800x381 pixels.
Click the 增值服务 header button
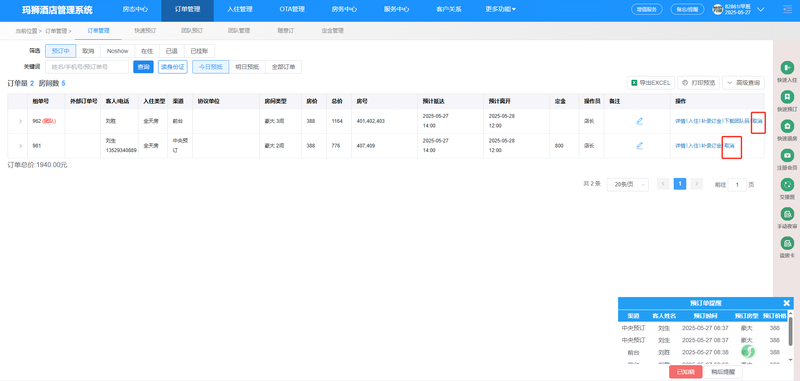647,9
